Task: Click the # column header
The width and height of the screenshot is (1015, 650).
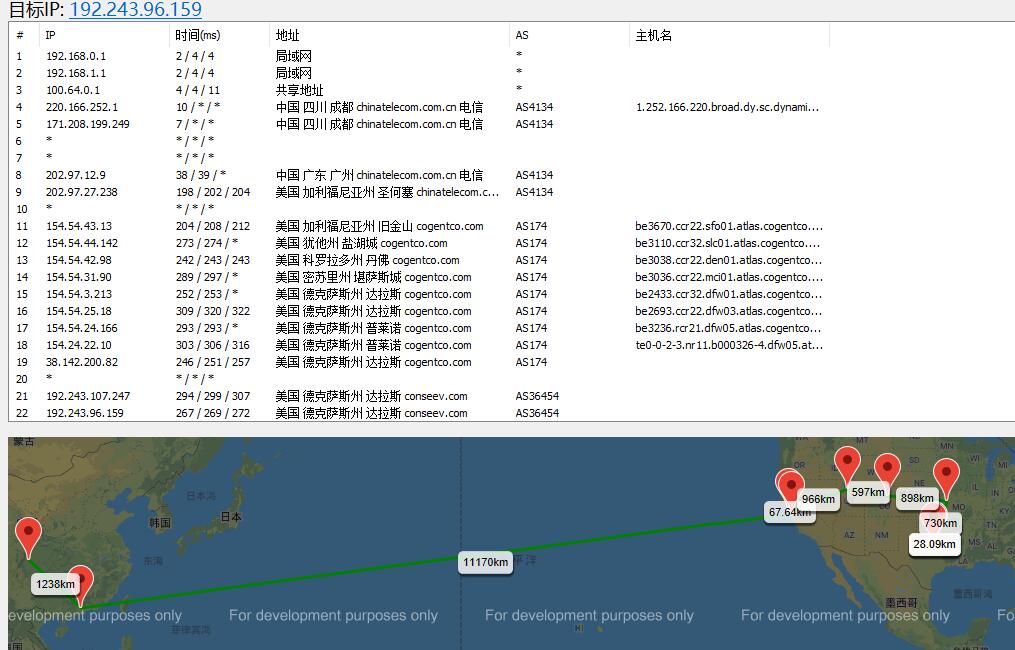Action: [24, 36]
